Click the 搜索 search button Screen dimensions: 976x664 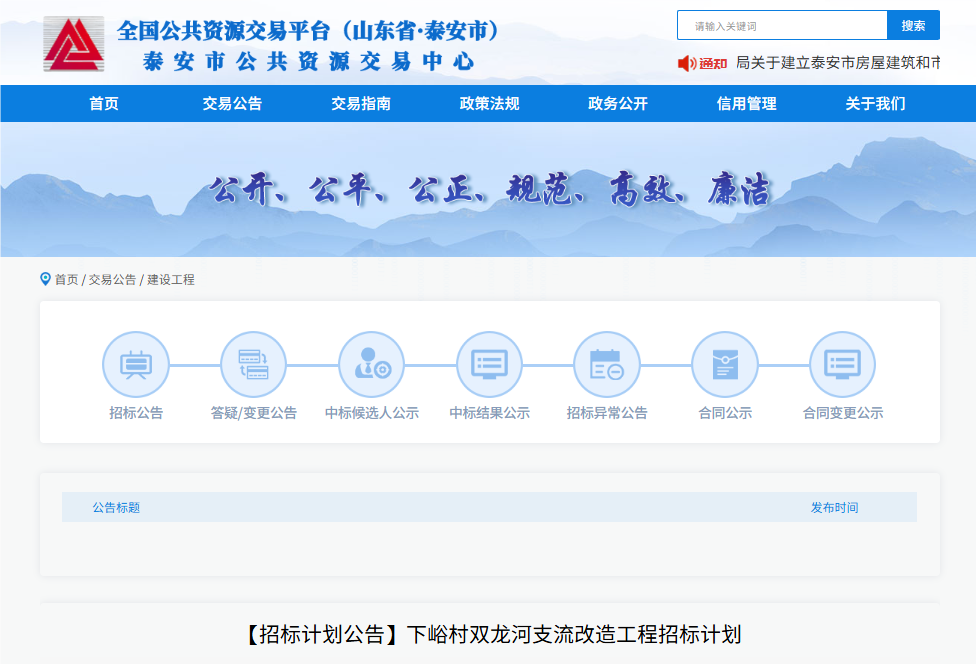pos(913,26)
